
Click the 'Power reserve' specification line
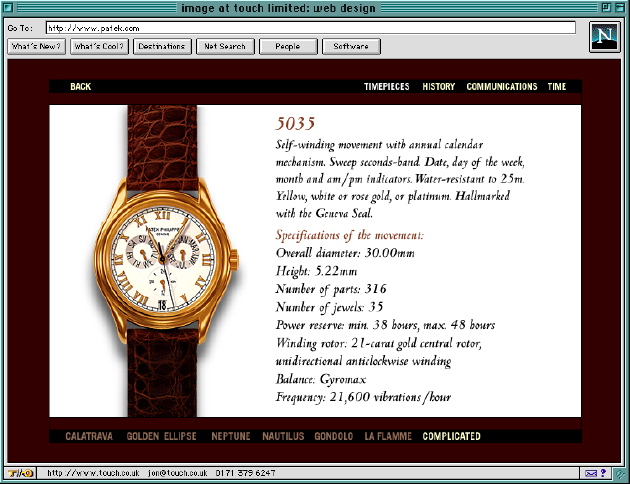[x=385, y=325]
